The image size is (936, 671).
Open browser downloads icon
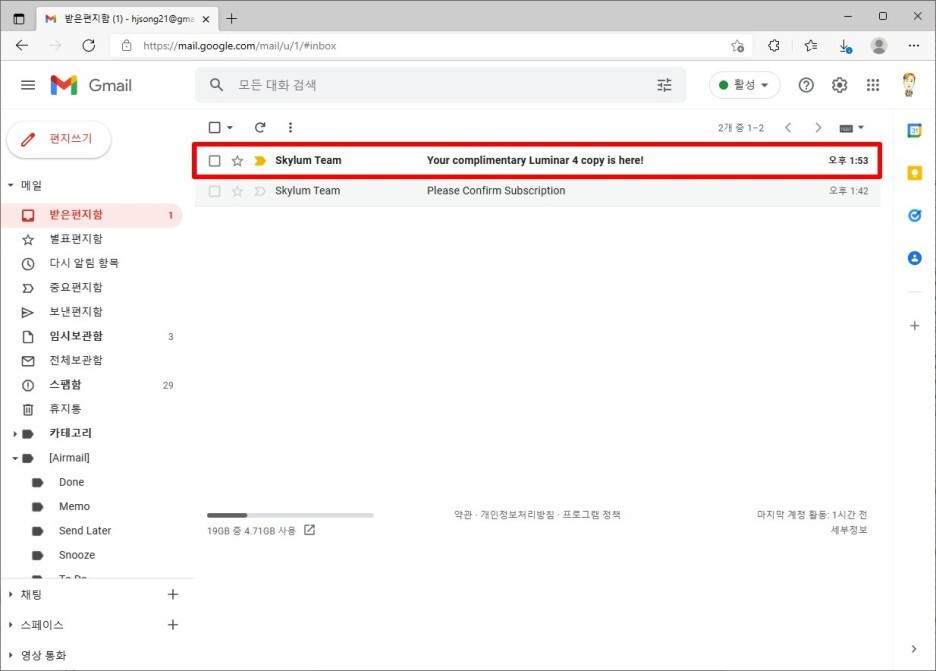coord(845,46)
